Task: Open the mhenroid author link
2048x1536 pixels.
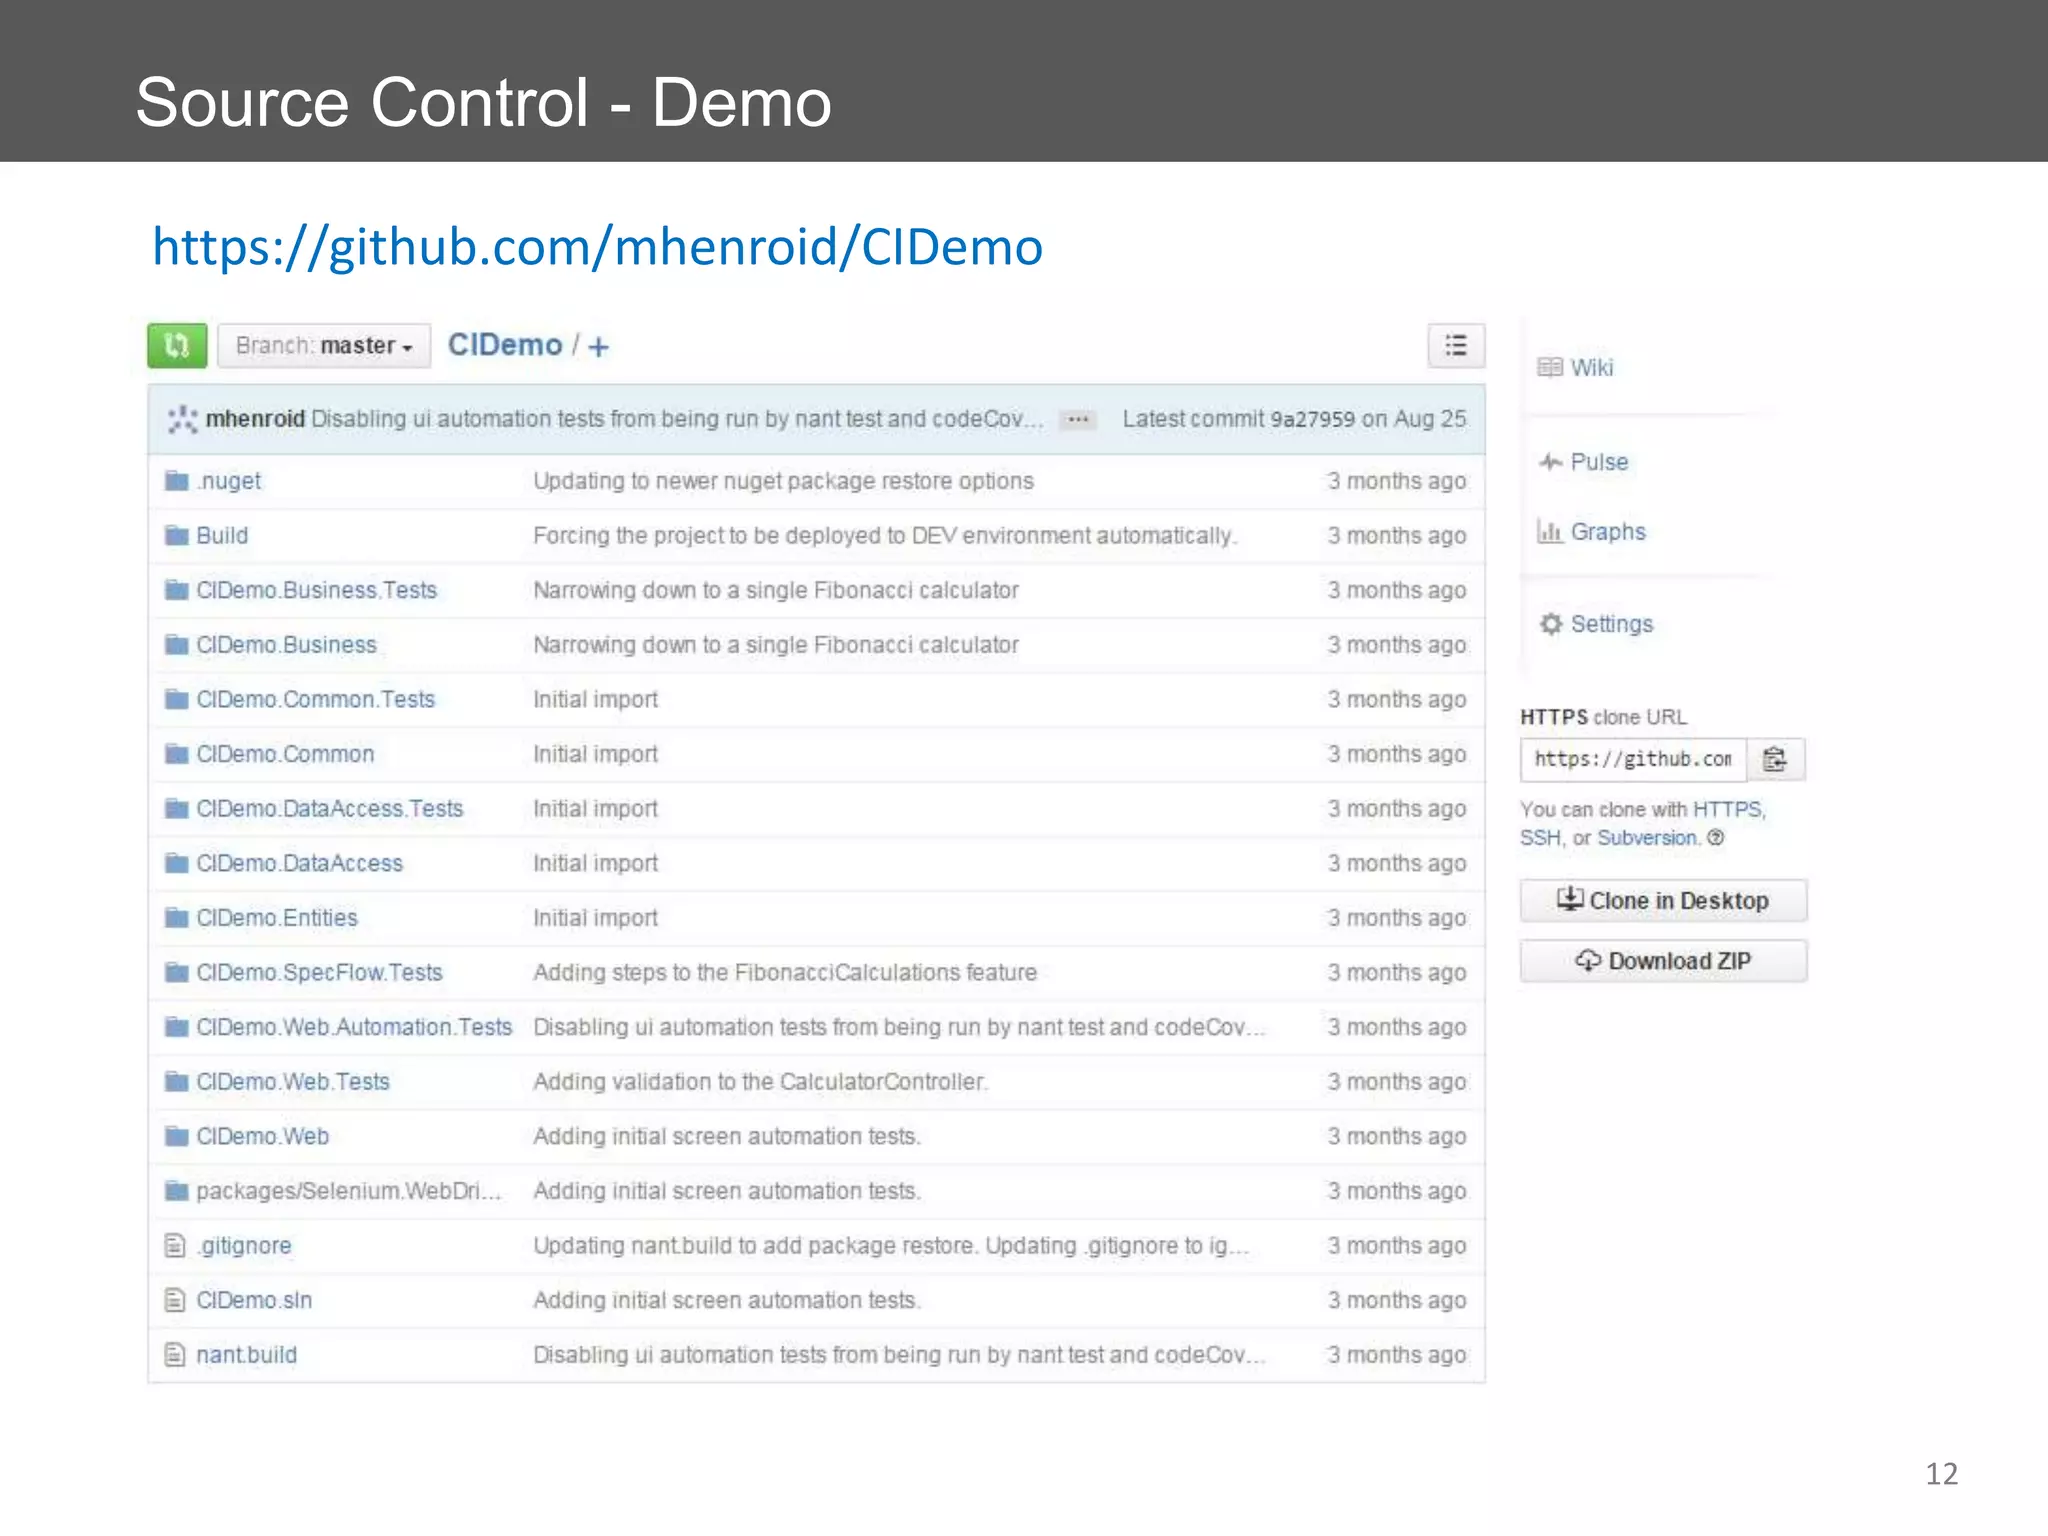Action: click(x=255, y=419)
